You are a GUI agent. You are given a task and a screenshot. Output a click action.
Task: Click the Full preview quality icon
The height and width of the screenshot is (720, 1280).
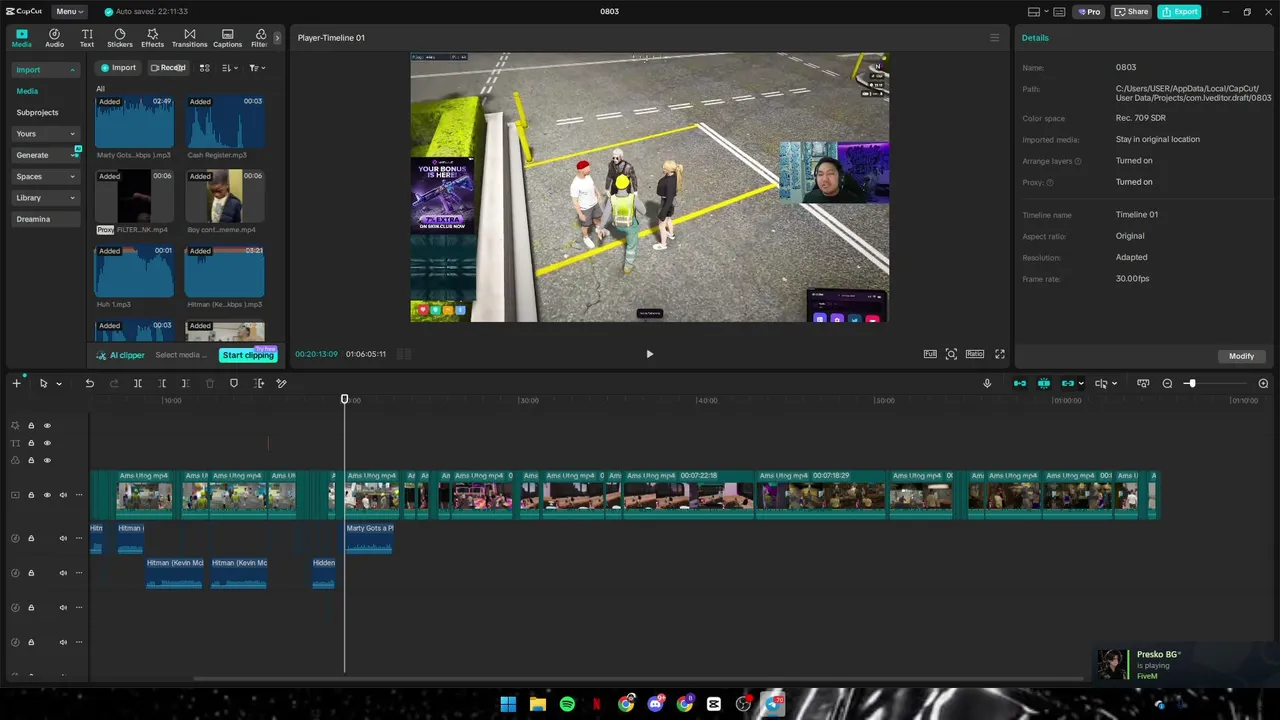[x=930, y=354]
